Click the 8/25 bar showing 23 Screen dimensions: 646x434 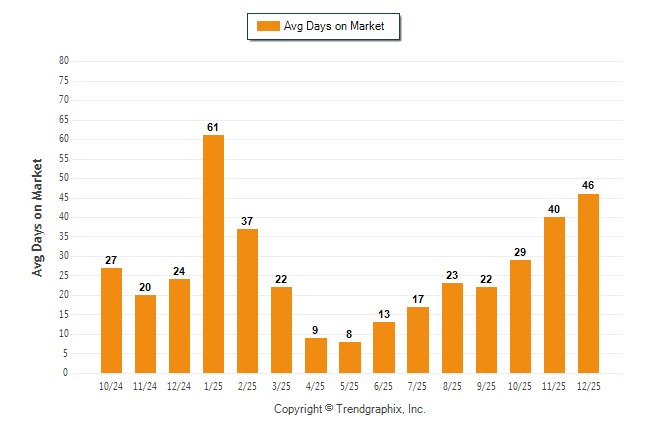pos(451,328)
